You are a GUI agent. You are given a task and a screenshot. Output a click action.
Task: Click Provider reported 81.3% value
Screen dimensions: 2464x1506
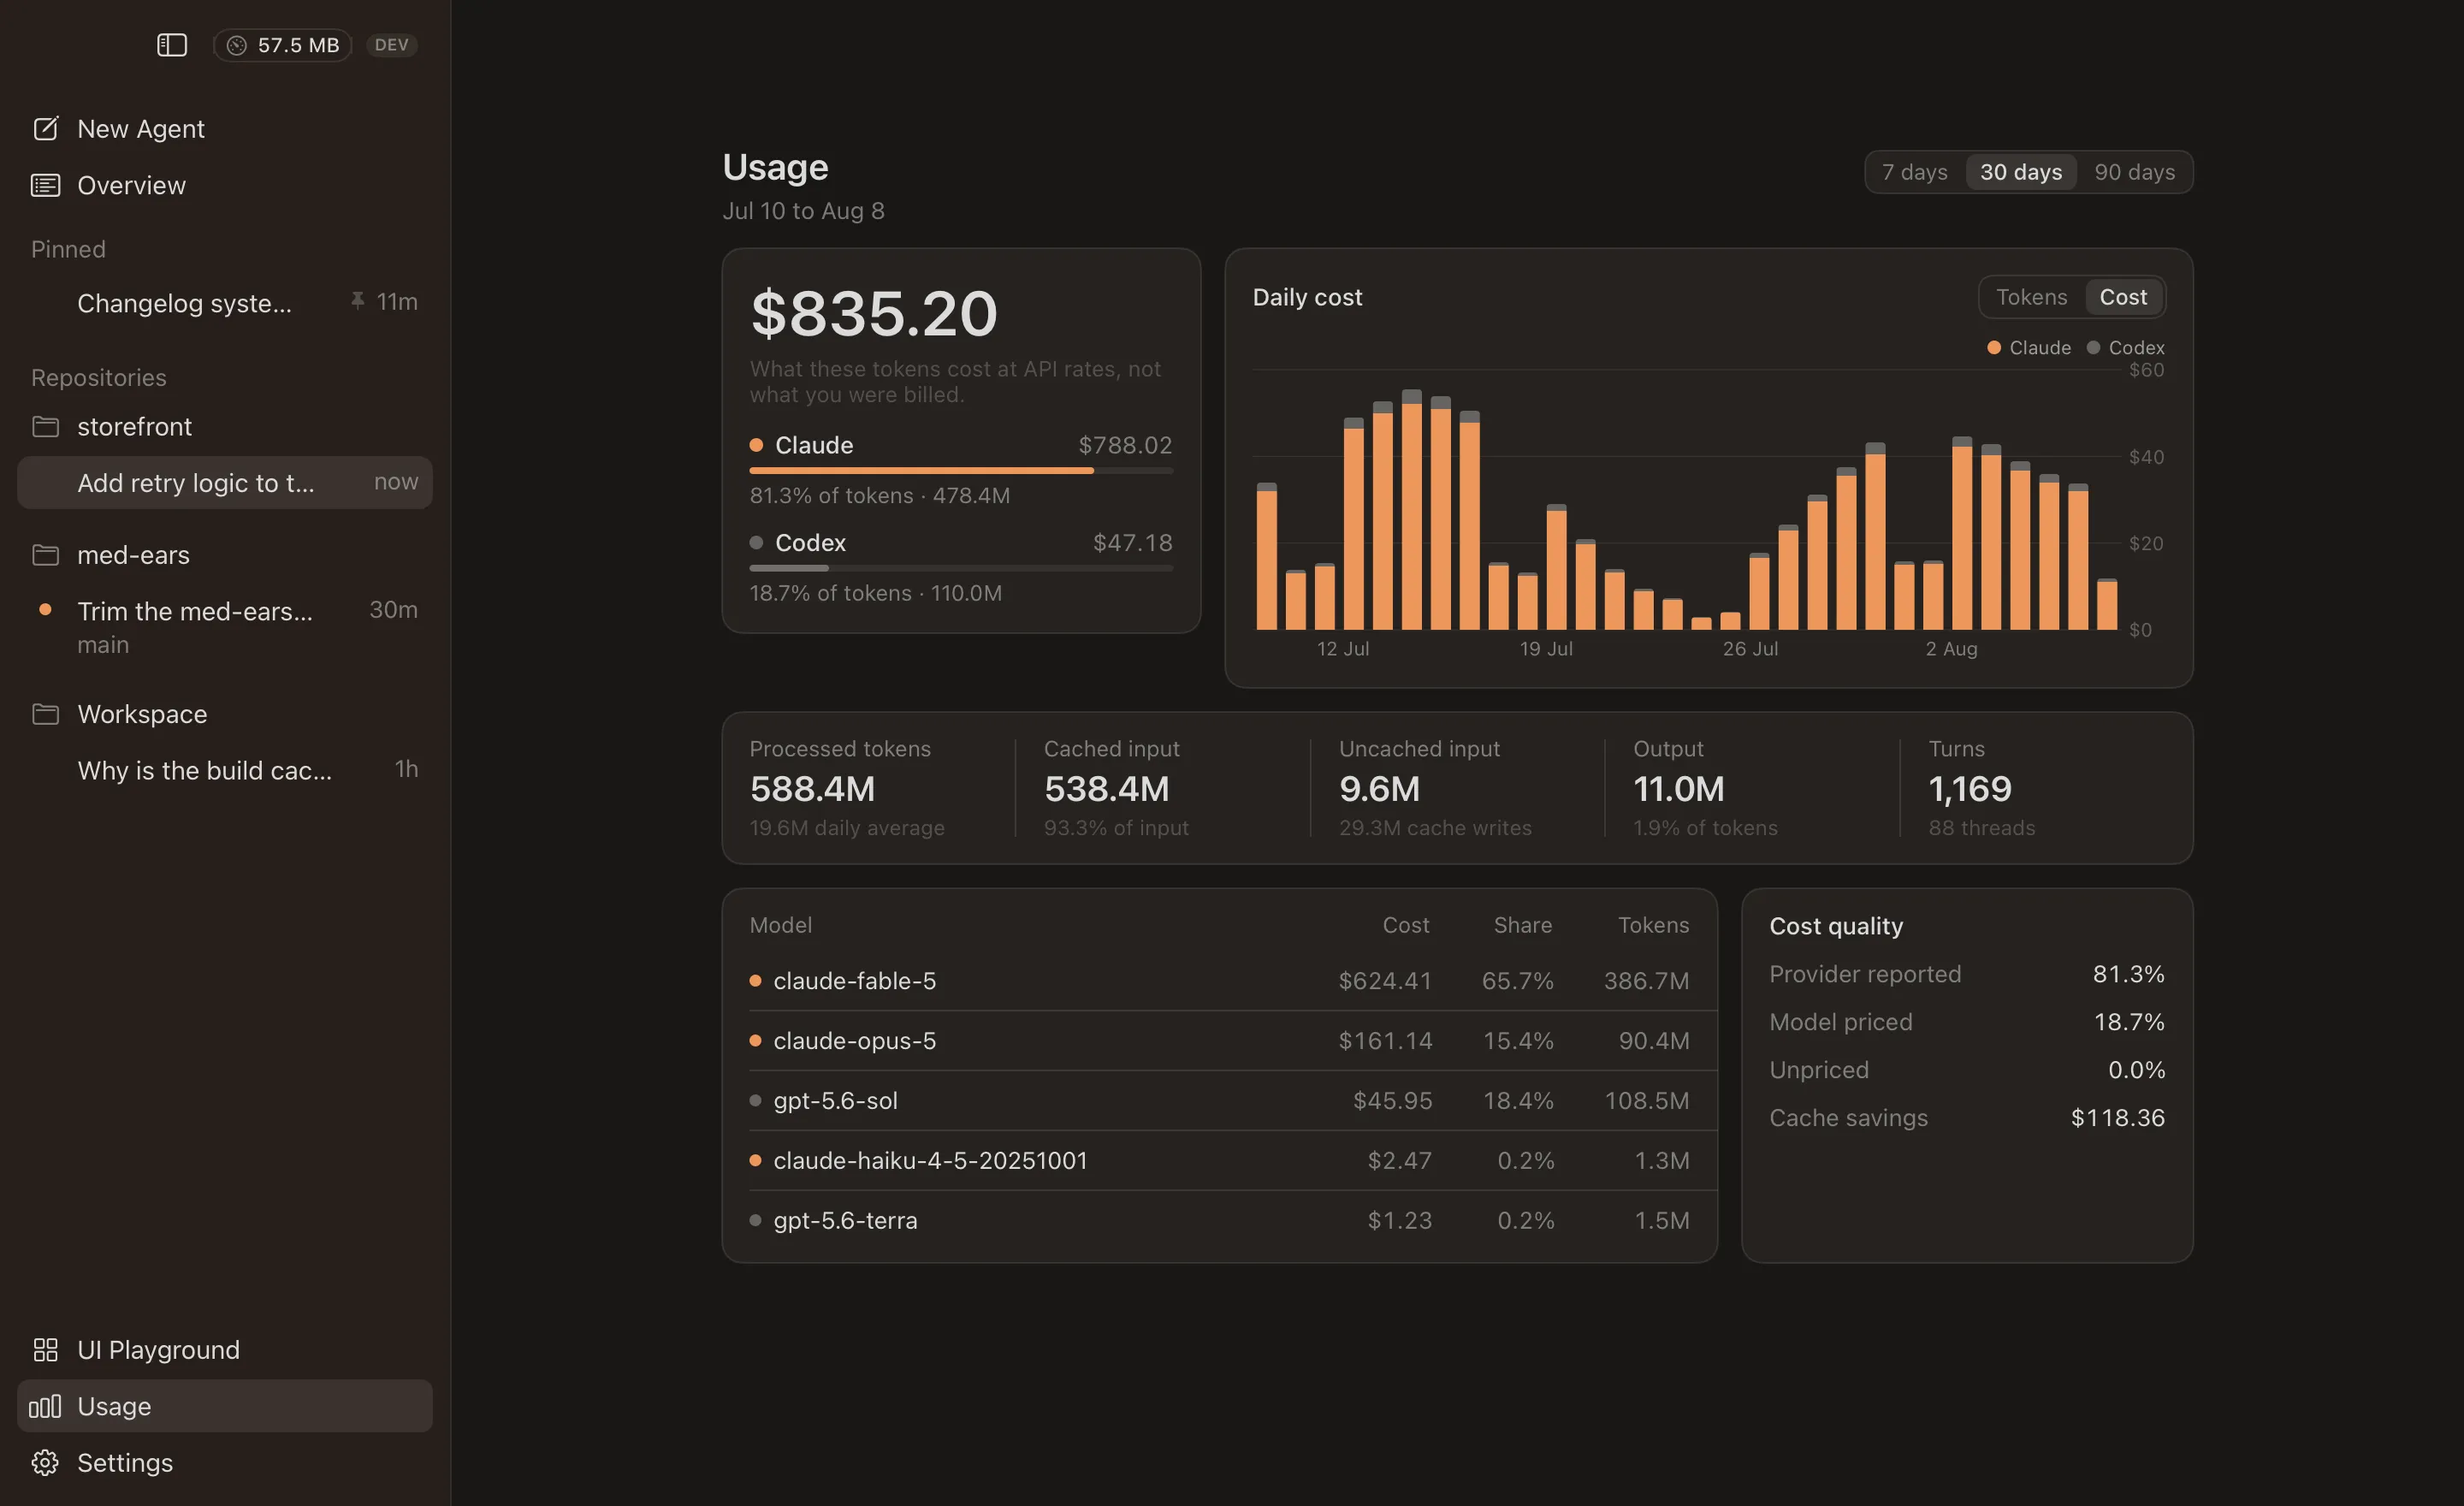[2128, 974]
